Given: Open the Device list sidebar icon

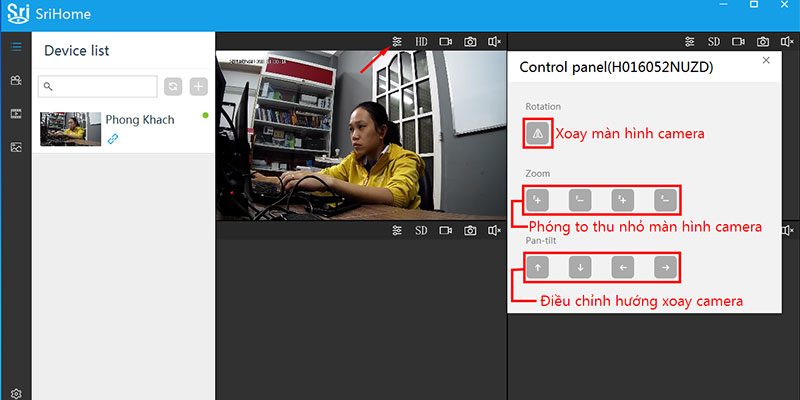Looking at the screenshot, I should tap(16, 47).
